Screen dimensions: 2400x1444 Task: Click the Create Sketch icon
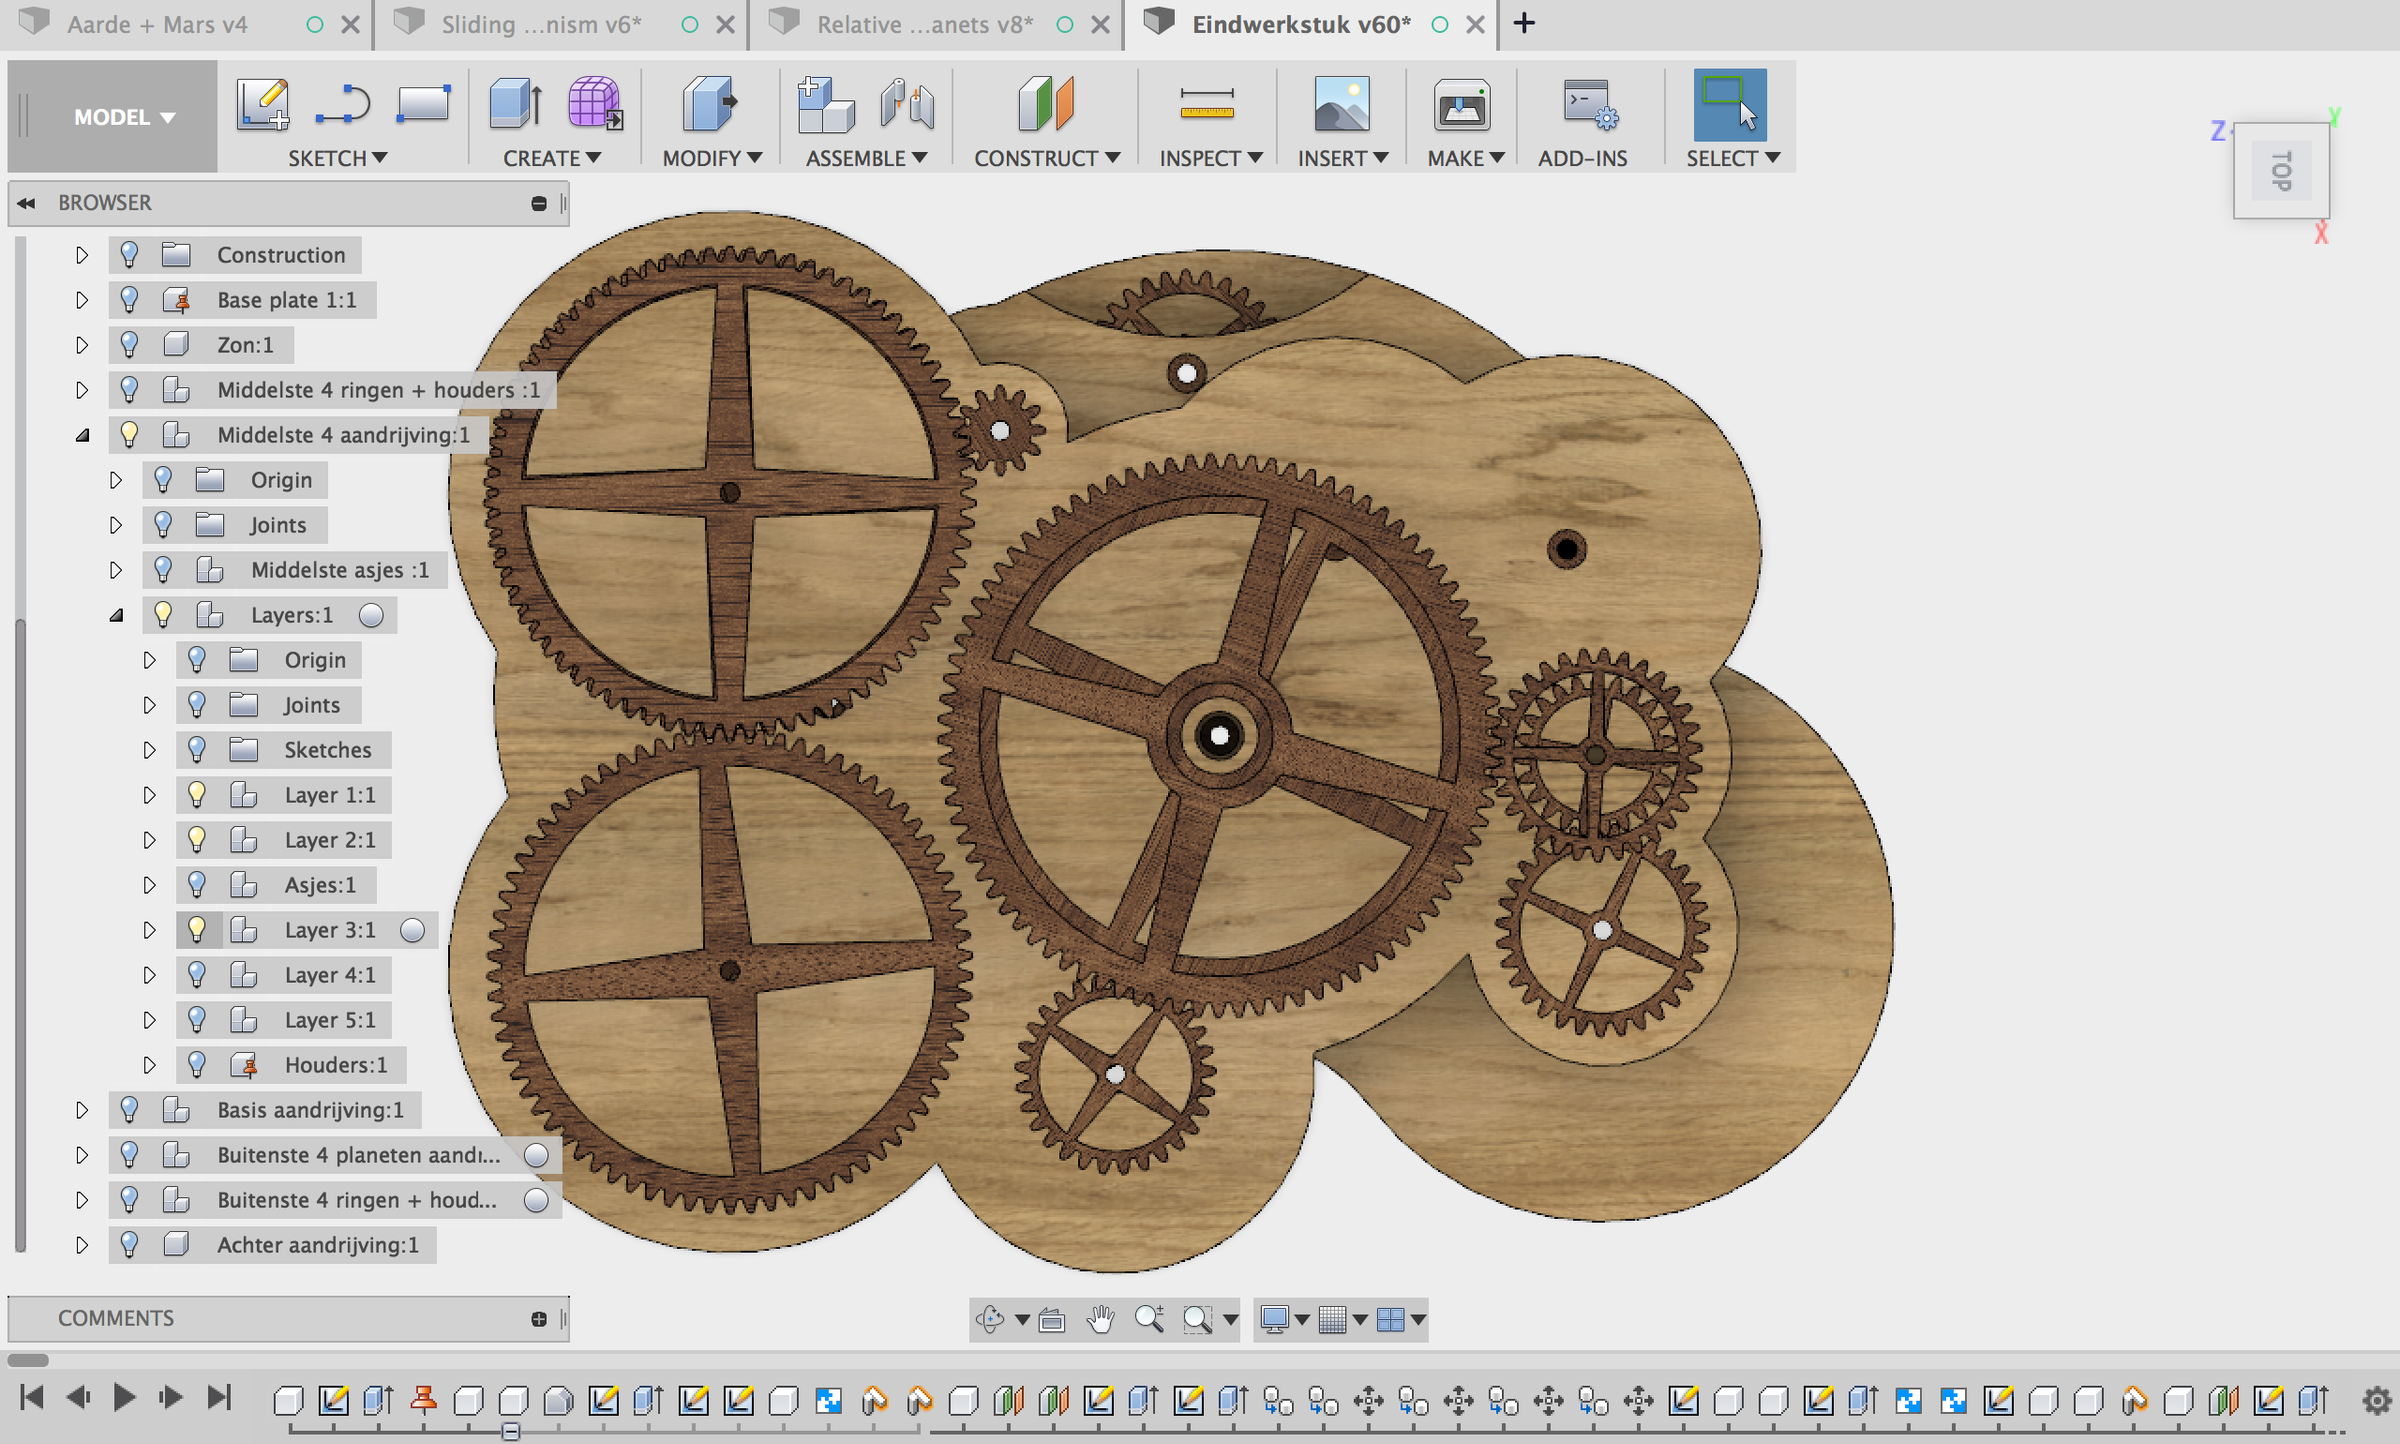[x=263, y=105]
